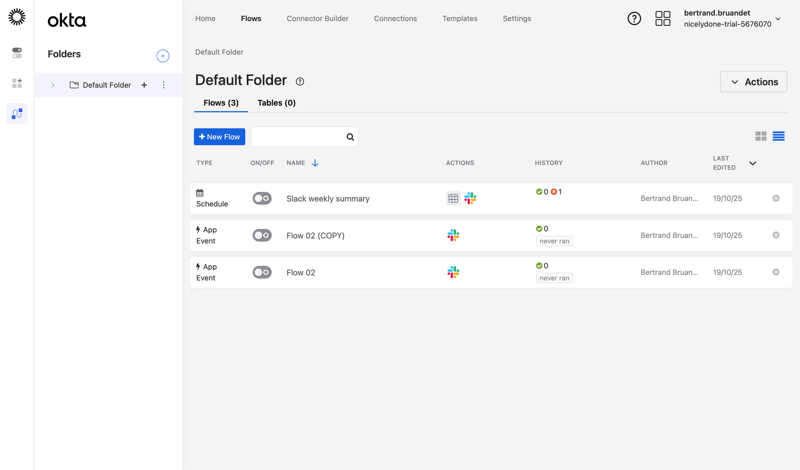Image resolution: width=800 pixels, height=470 pixels.
Task: Click info icon next to Default Folder title
Action: point(300,81)
